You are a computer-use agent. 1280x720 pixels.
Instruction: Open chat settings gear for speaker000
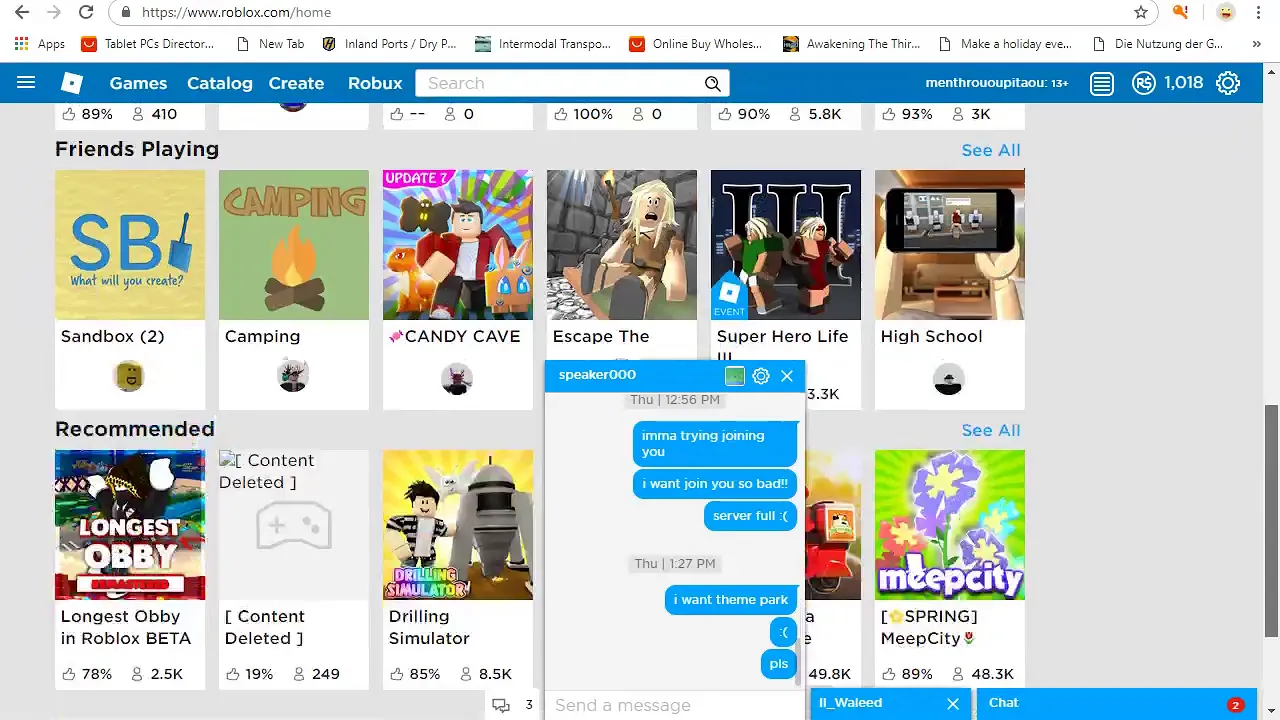pyautogui.click(x=761, y=376)
